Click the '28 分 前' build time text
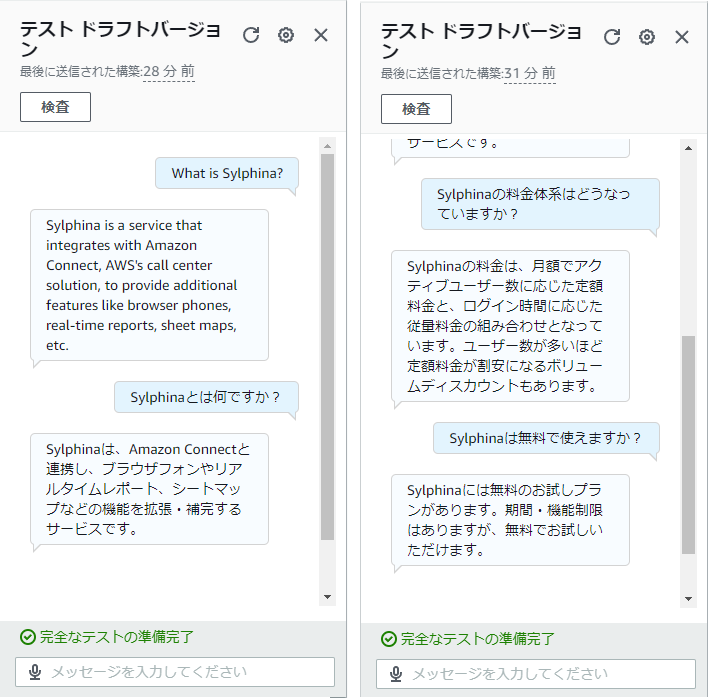The height and width of the screenshot is (698, 708). click(169, 71)
